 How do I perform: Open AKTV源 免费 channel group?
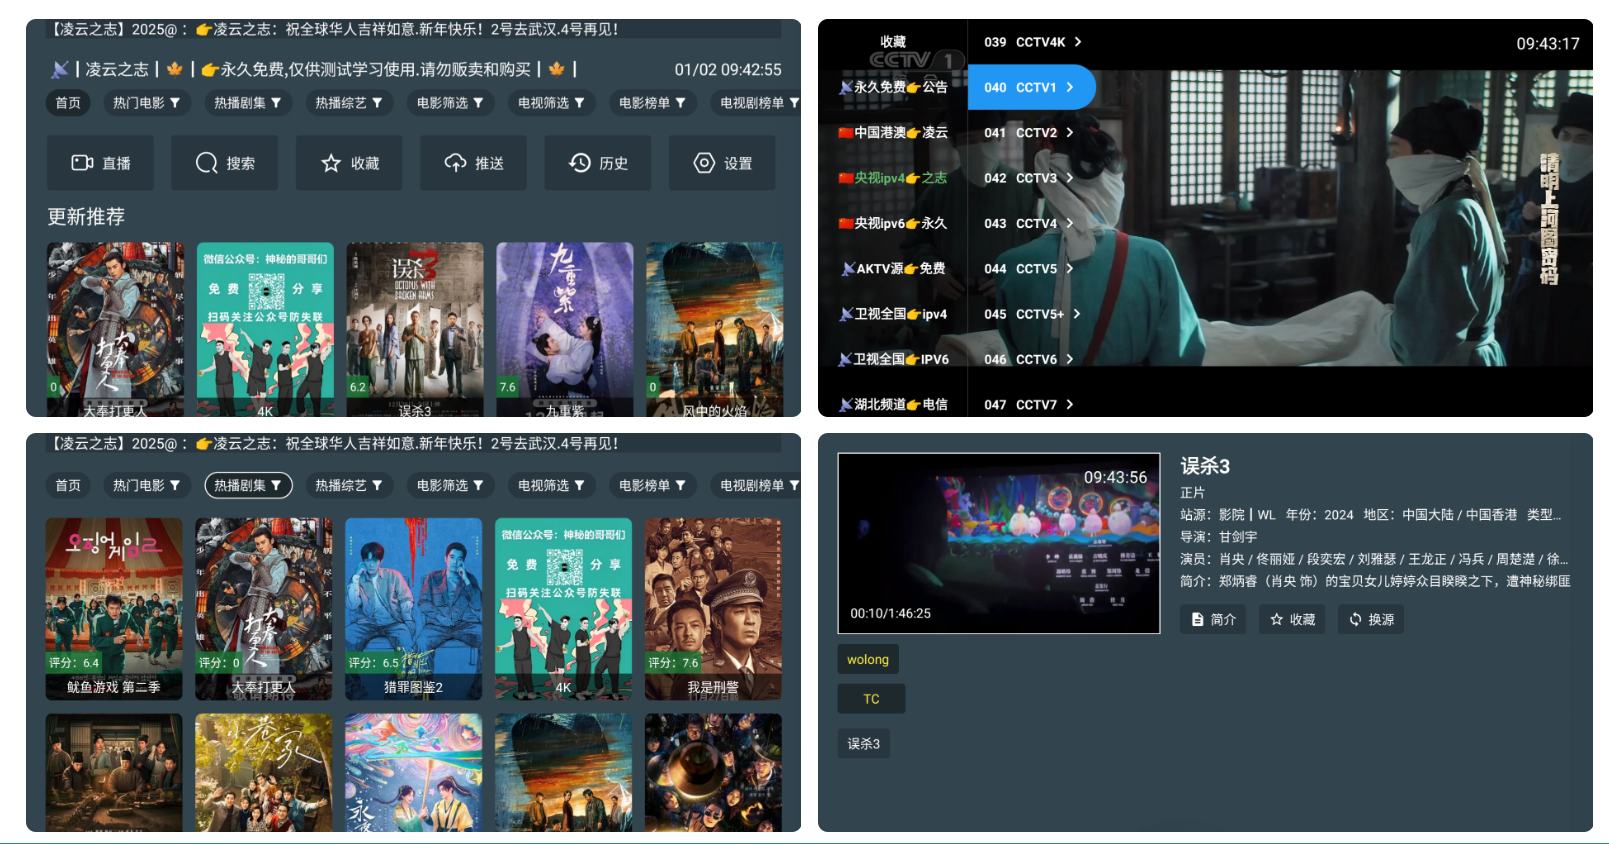pos(893,268)
